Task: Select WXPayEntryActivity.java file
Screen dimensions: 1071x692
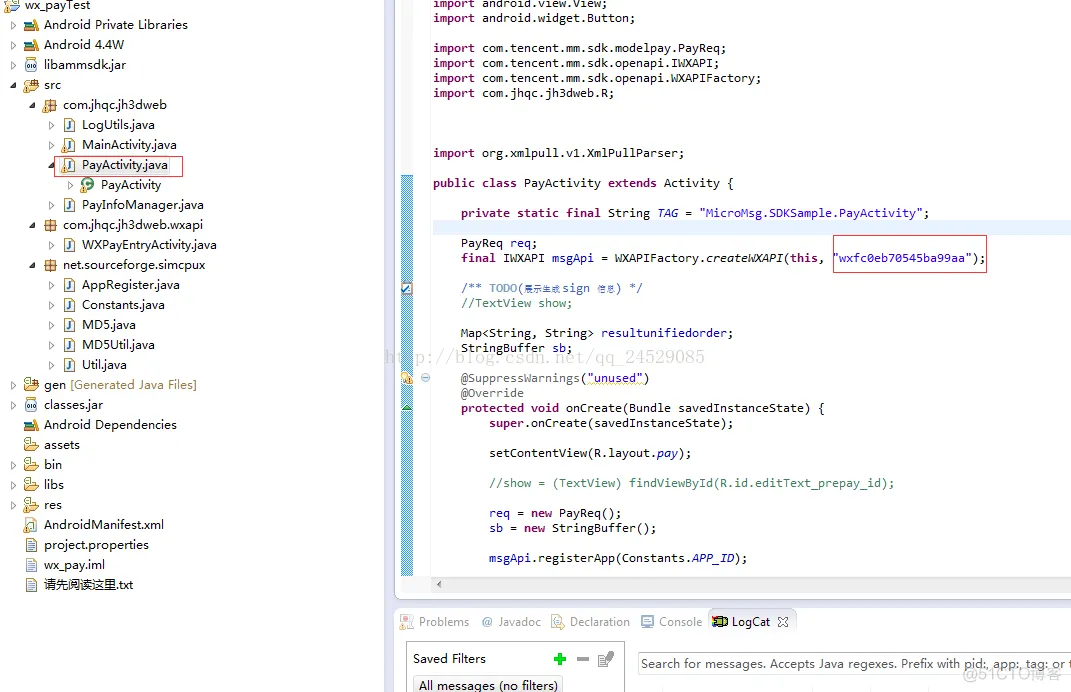Action: tap(149, 245)
